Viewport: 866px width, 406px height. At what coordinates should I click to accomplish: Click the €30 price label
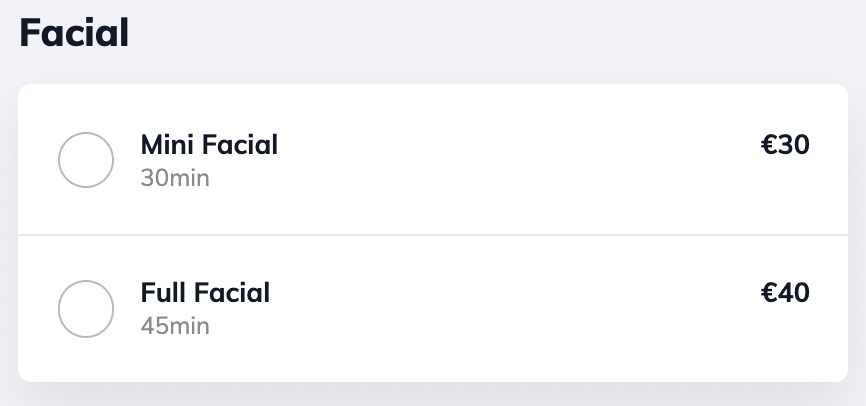[x=785, y=145]
